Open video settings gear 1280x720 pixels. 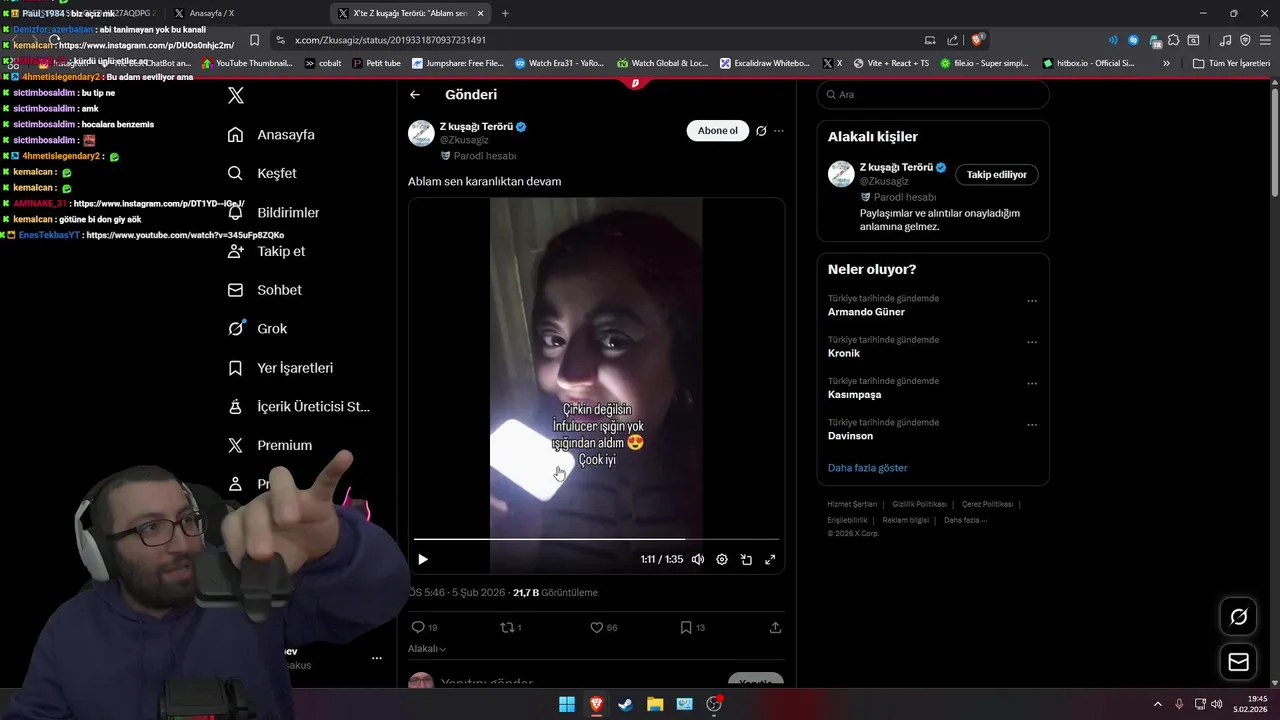(722, 560)
